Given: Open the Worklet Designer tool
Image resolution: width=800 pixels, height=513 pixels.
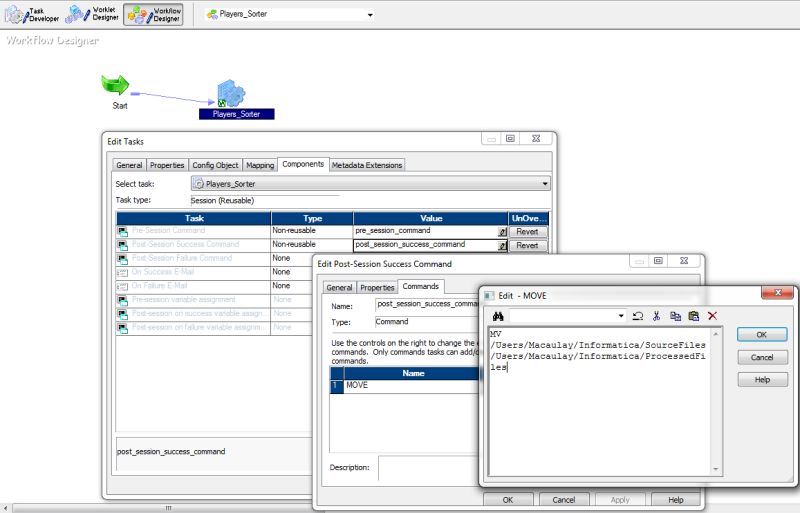Looking at the screenshot, I should click(92, 14).
